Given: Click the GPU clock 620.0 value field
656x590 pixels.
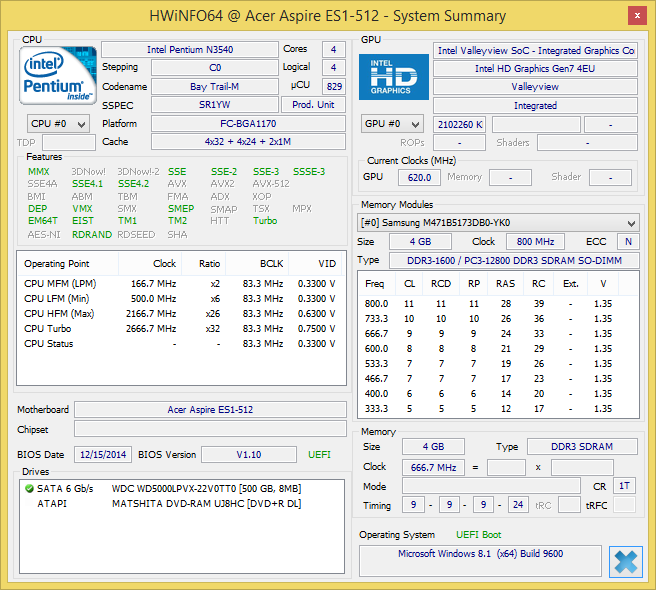Looking at the screenshot, I should coord(418,177).
